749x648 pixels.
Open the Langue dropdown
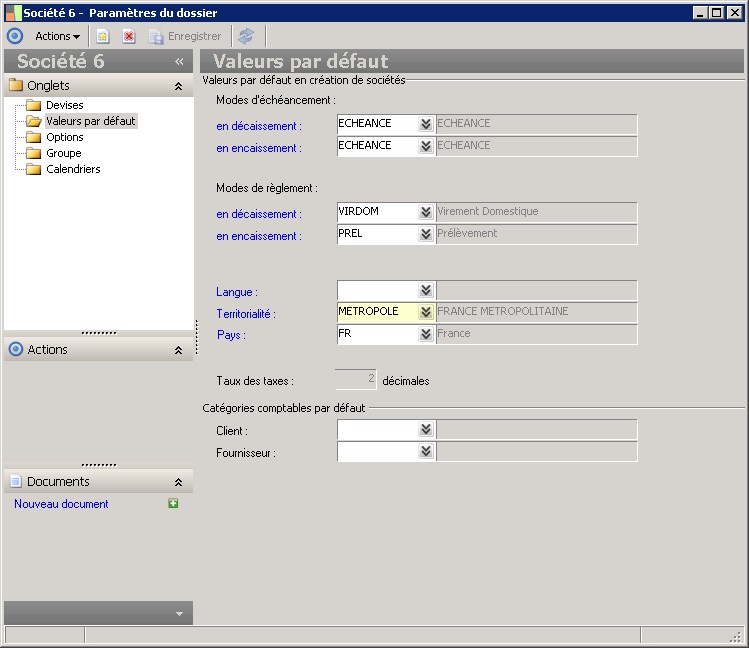pyautogui.click(x=426, y=290)
